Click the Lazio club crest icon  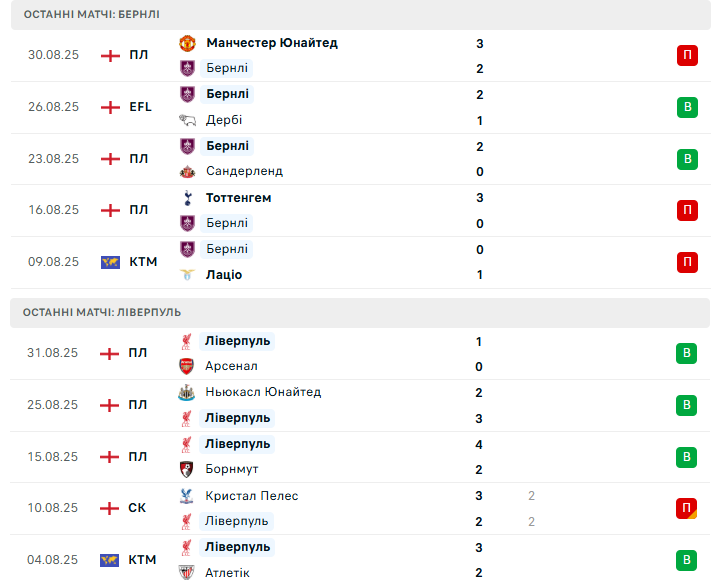(x=187, y=275)
